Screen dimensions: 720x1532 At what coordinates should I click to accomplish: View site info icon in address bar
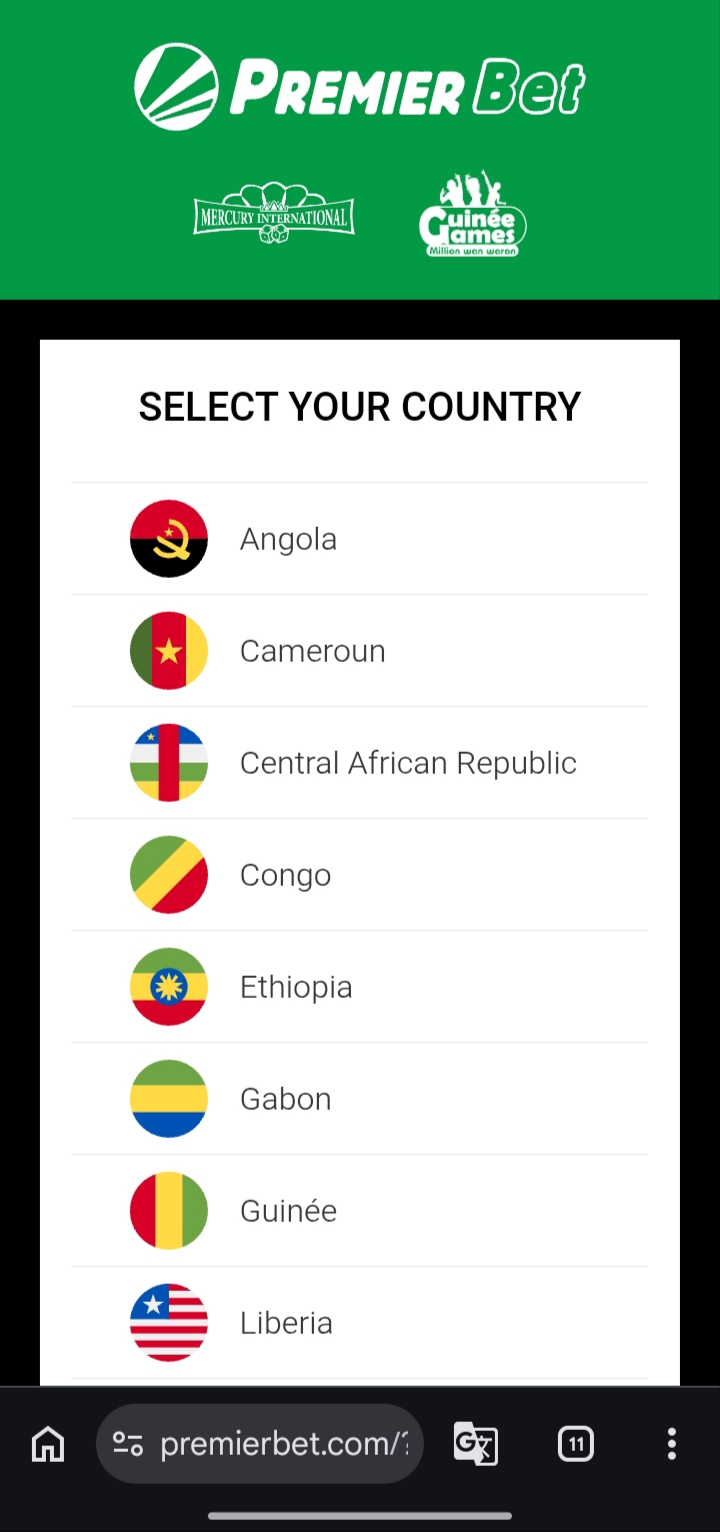(x=128, y=1444)
